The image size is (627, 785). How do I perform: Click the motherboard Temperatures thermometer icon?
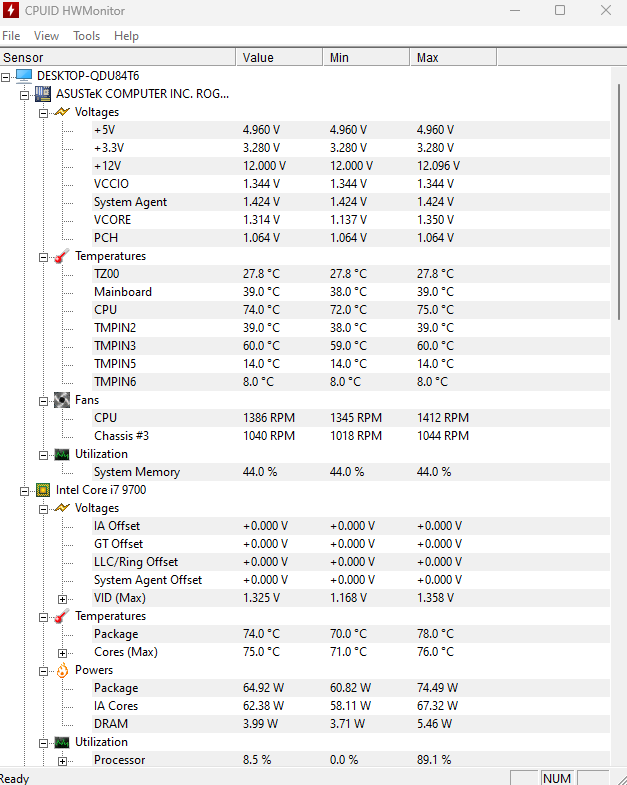tap(62, 256)
